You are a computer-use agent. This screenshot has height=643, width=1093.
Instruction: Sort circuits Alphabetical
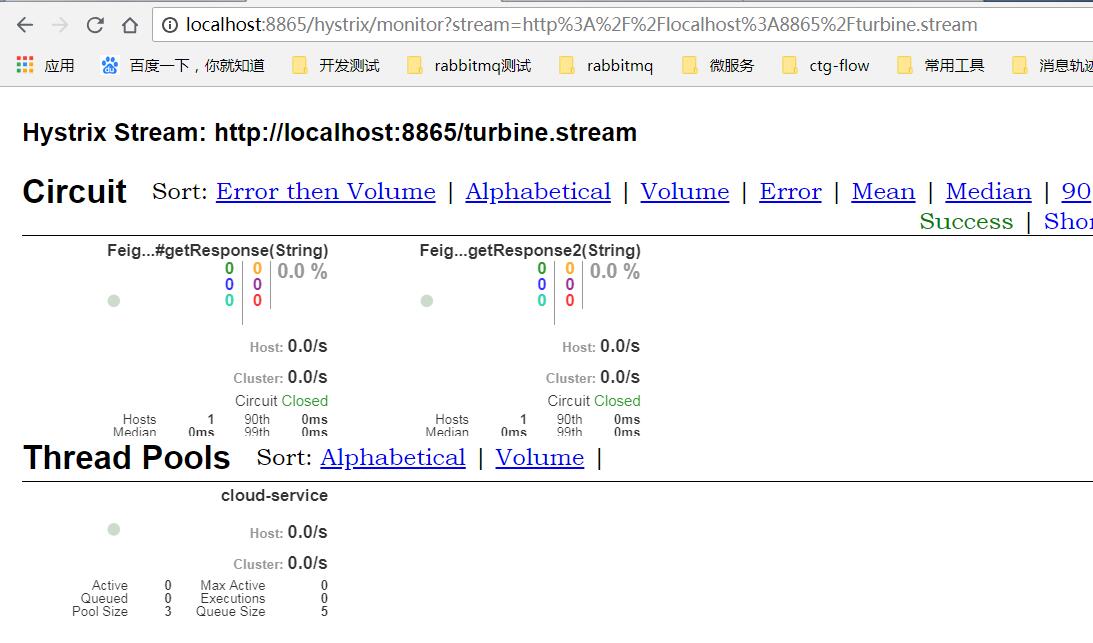coord(538,191)
